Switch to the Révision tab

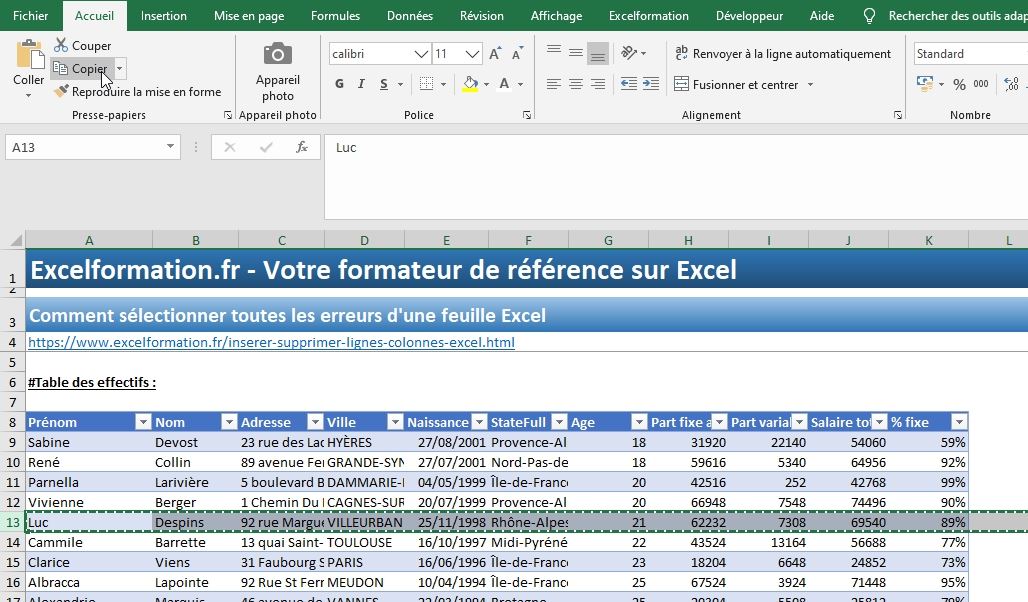[x=482, y=16]
